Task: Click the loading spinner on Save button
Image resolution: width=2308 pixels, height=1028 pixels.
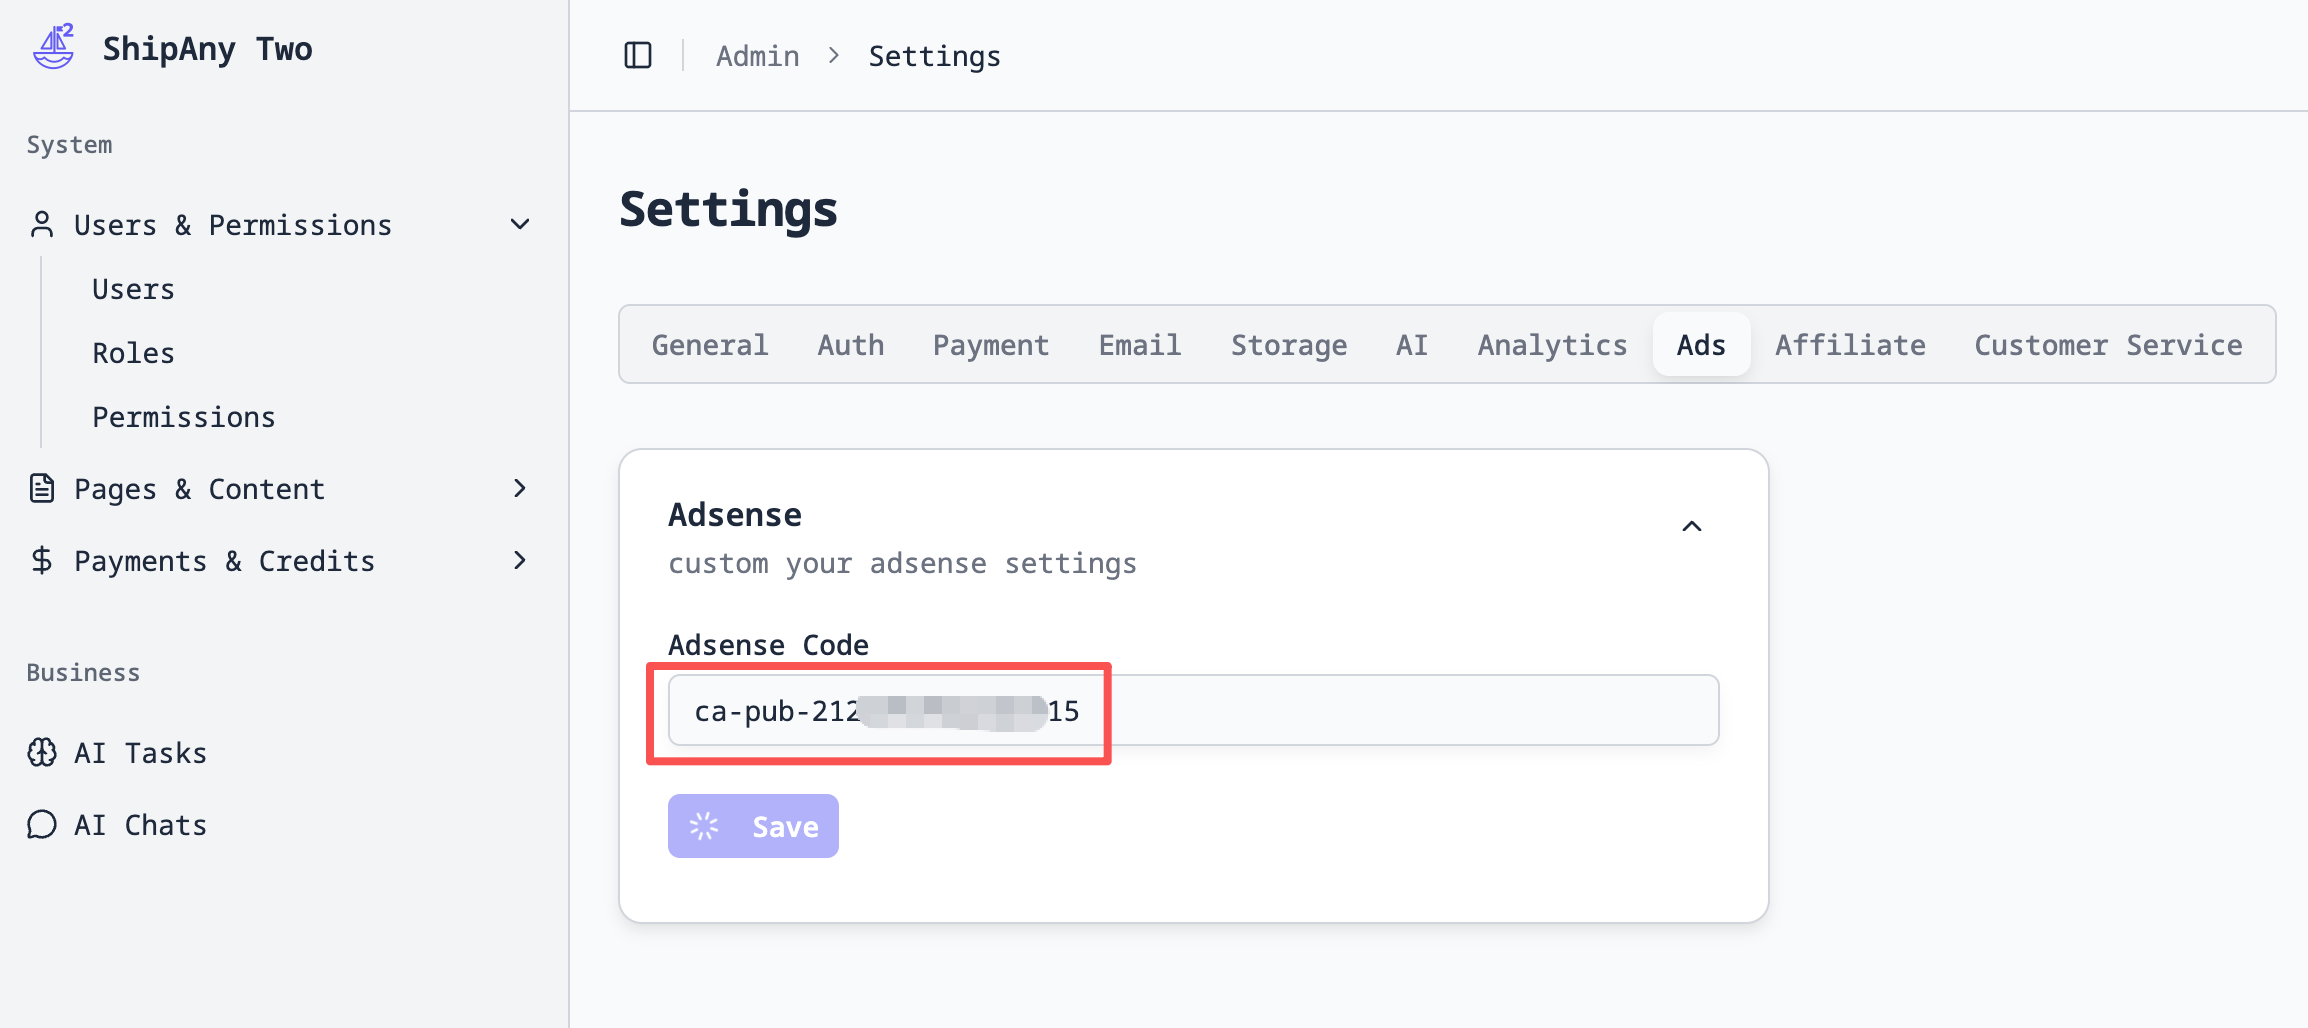Action: (x=704, y=826)
